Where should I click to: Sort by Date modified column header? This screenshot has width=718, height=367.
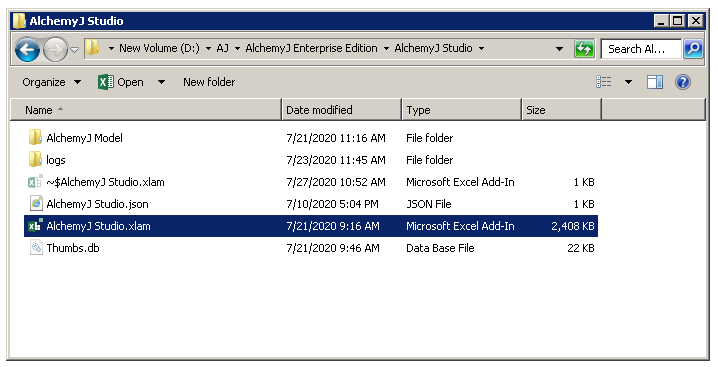[x=342, y=110]
